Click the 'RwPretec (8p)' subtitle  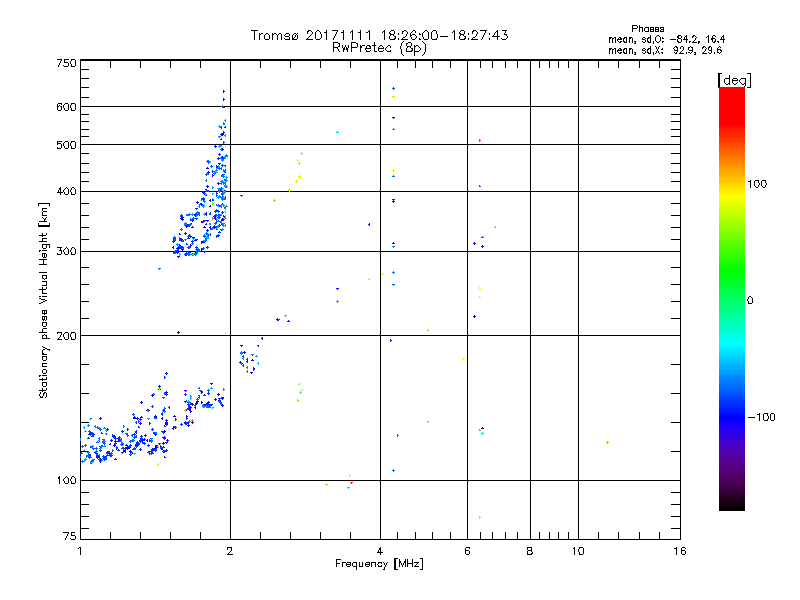(379, 48)
